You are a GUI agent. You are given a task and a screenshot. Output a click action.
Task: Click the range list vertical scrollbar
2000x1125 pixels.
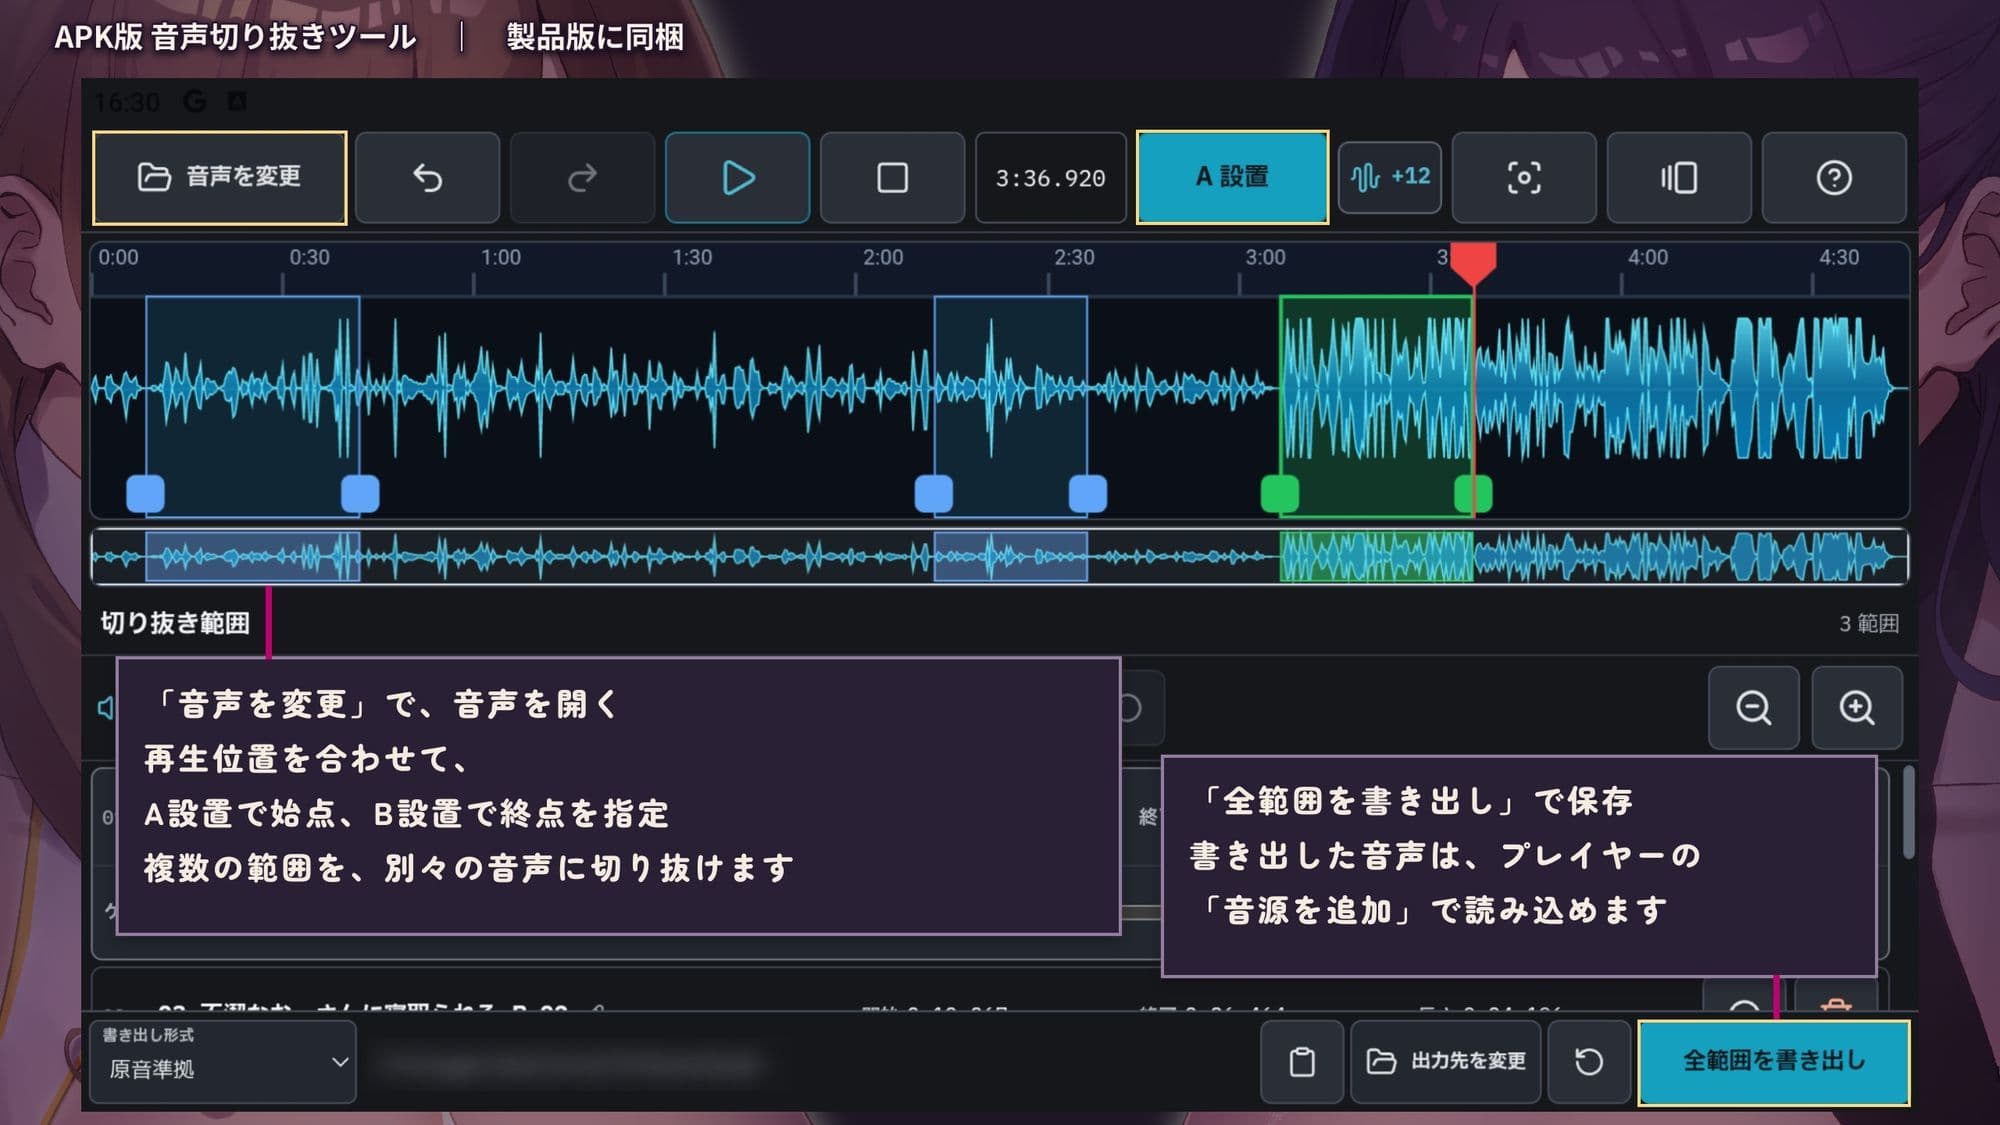click(1909, 812)
